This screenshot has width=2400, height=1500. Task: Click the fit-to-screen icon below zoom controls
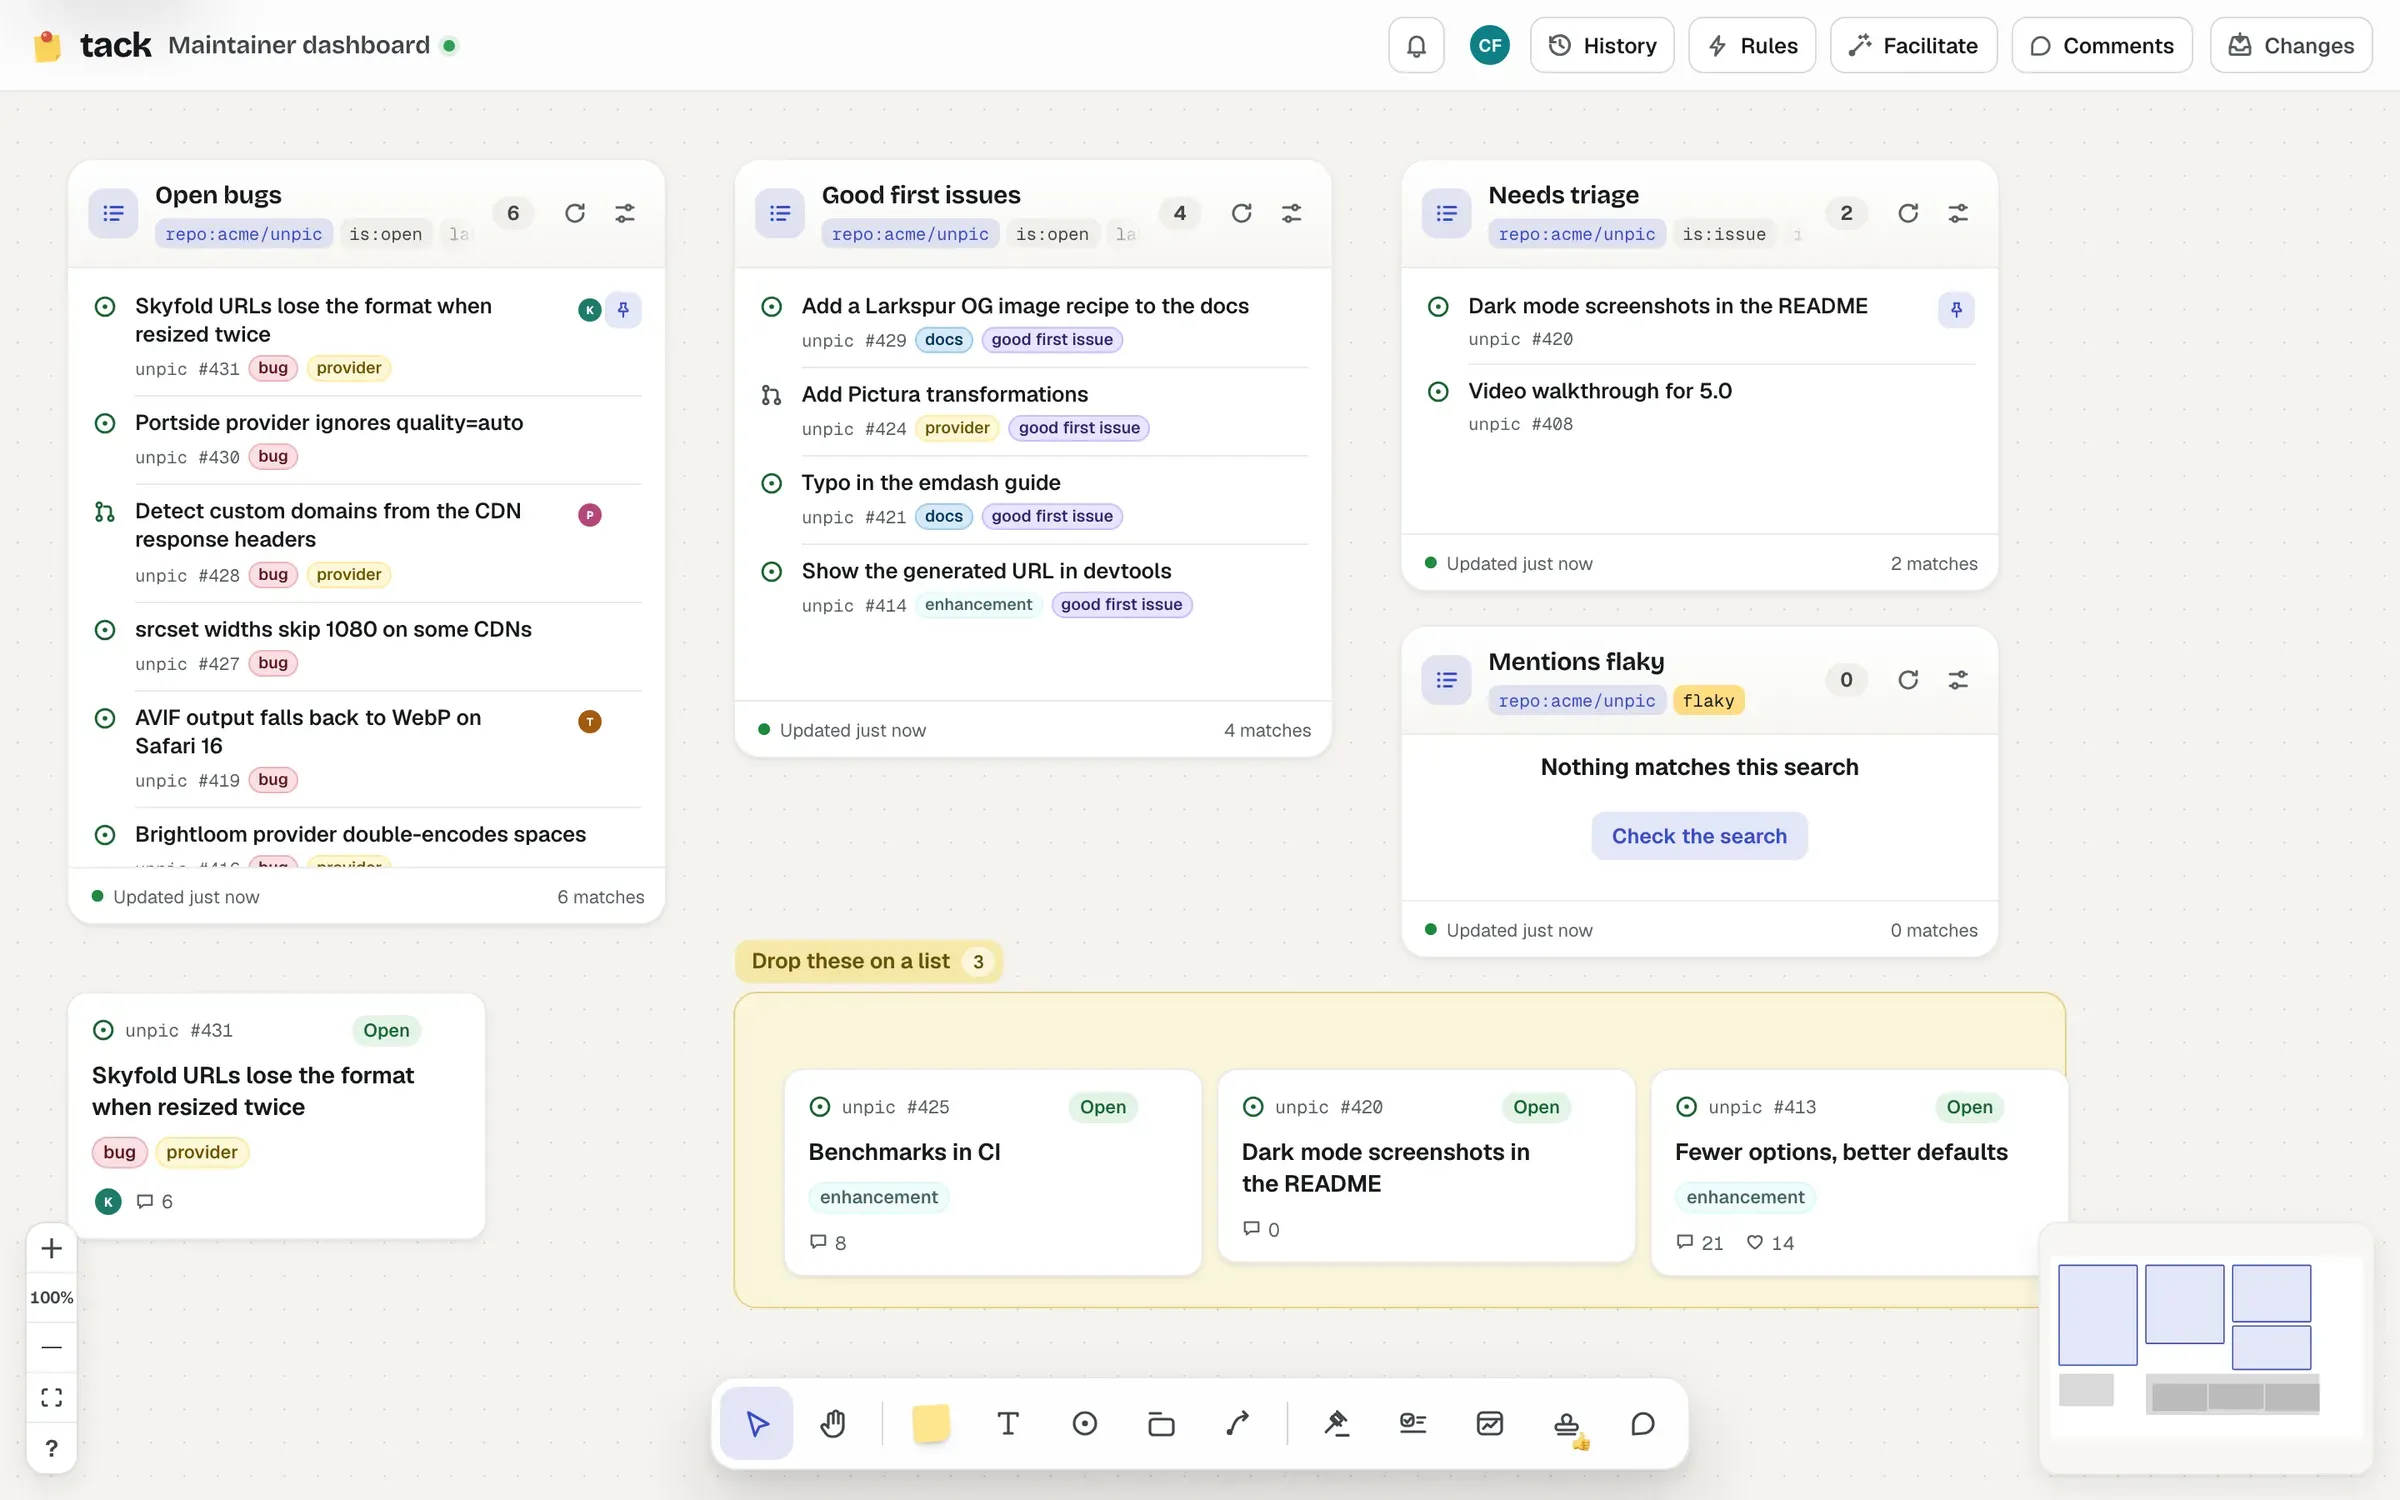click(52, 1397)
